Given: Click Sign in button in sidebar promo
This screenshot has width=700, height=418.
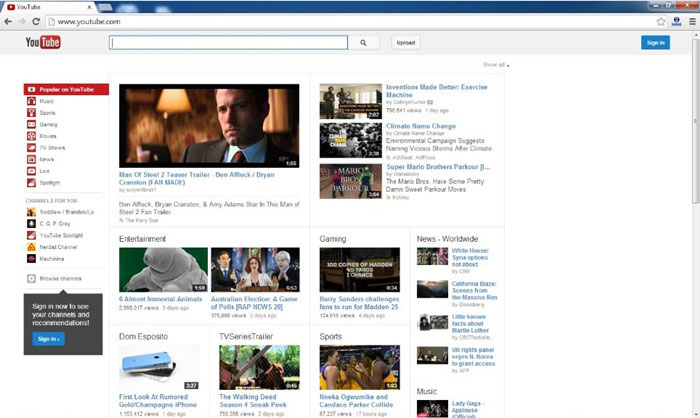Looking at the screenshot, I should [x=48, y=339].
